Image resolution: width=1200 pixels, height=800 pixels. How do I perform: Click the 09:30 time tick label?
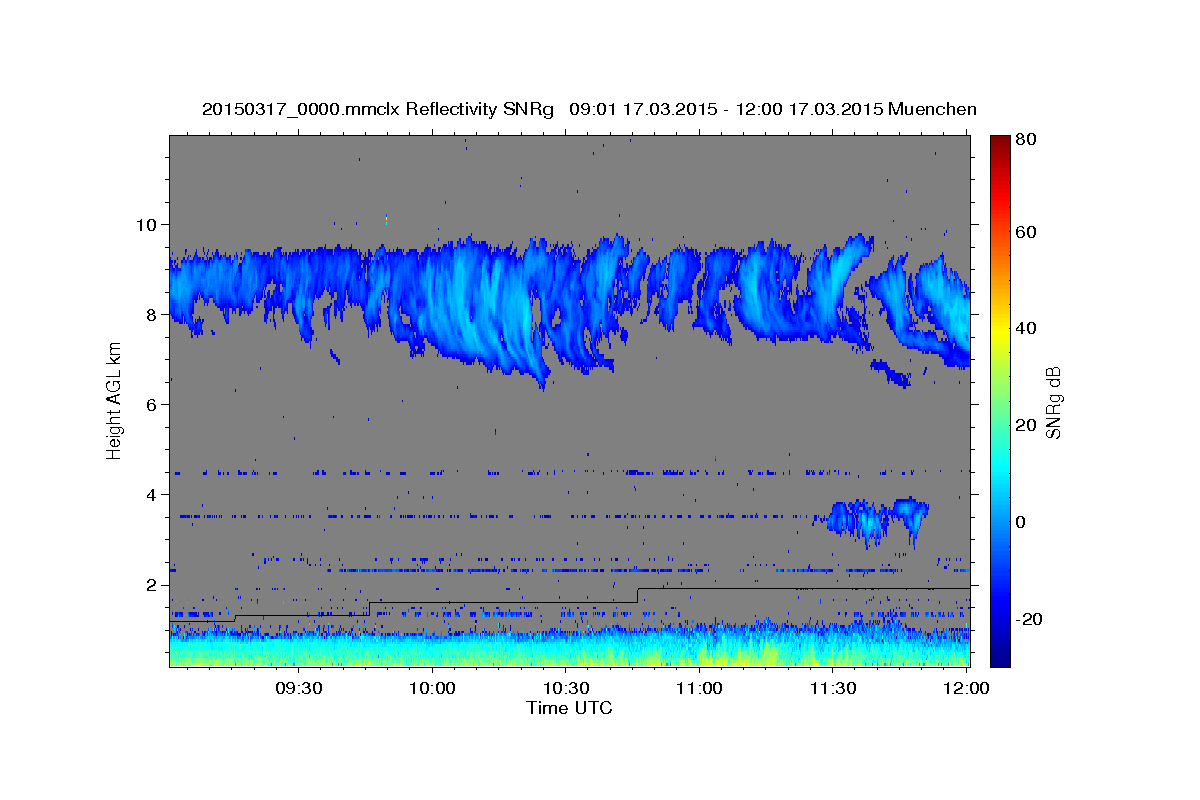click(x=298, y=689)
